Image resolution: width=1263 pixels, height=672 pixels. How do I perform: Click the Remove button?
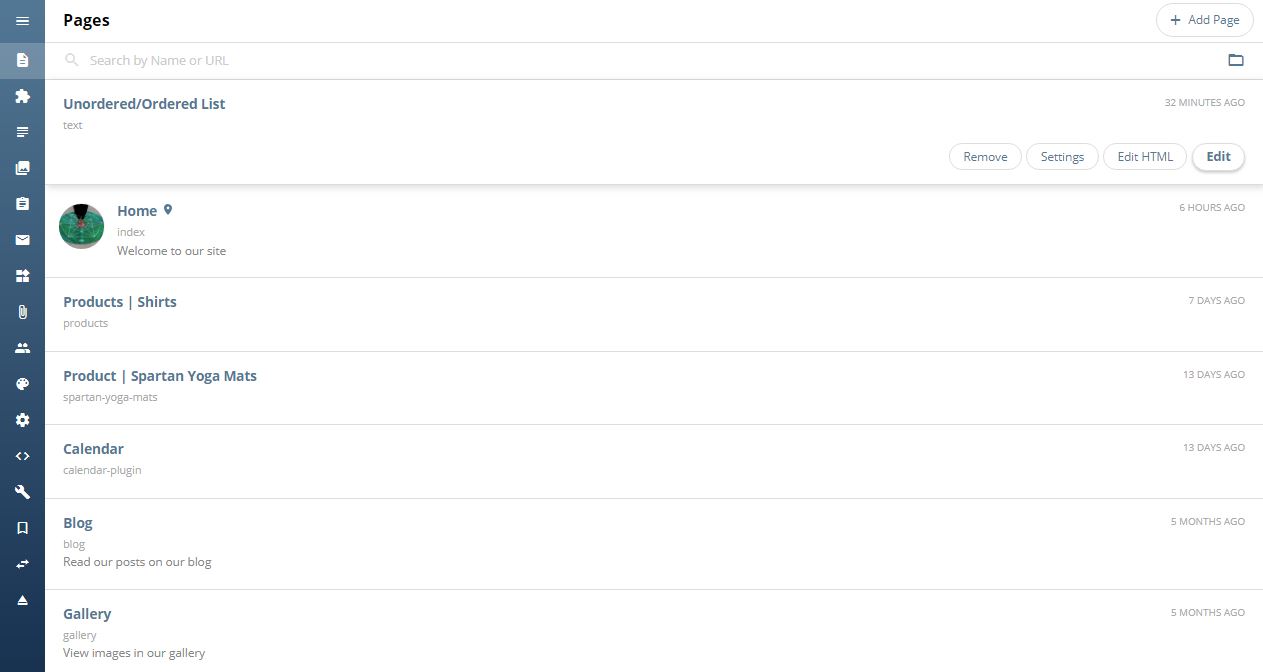click(x=985, y=157)
